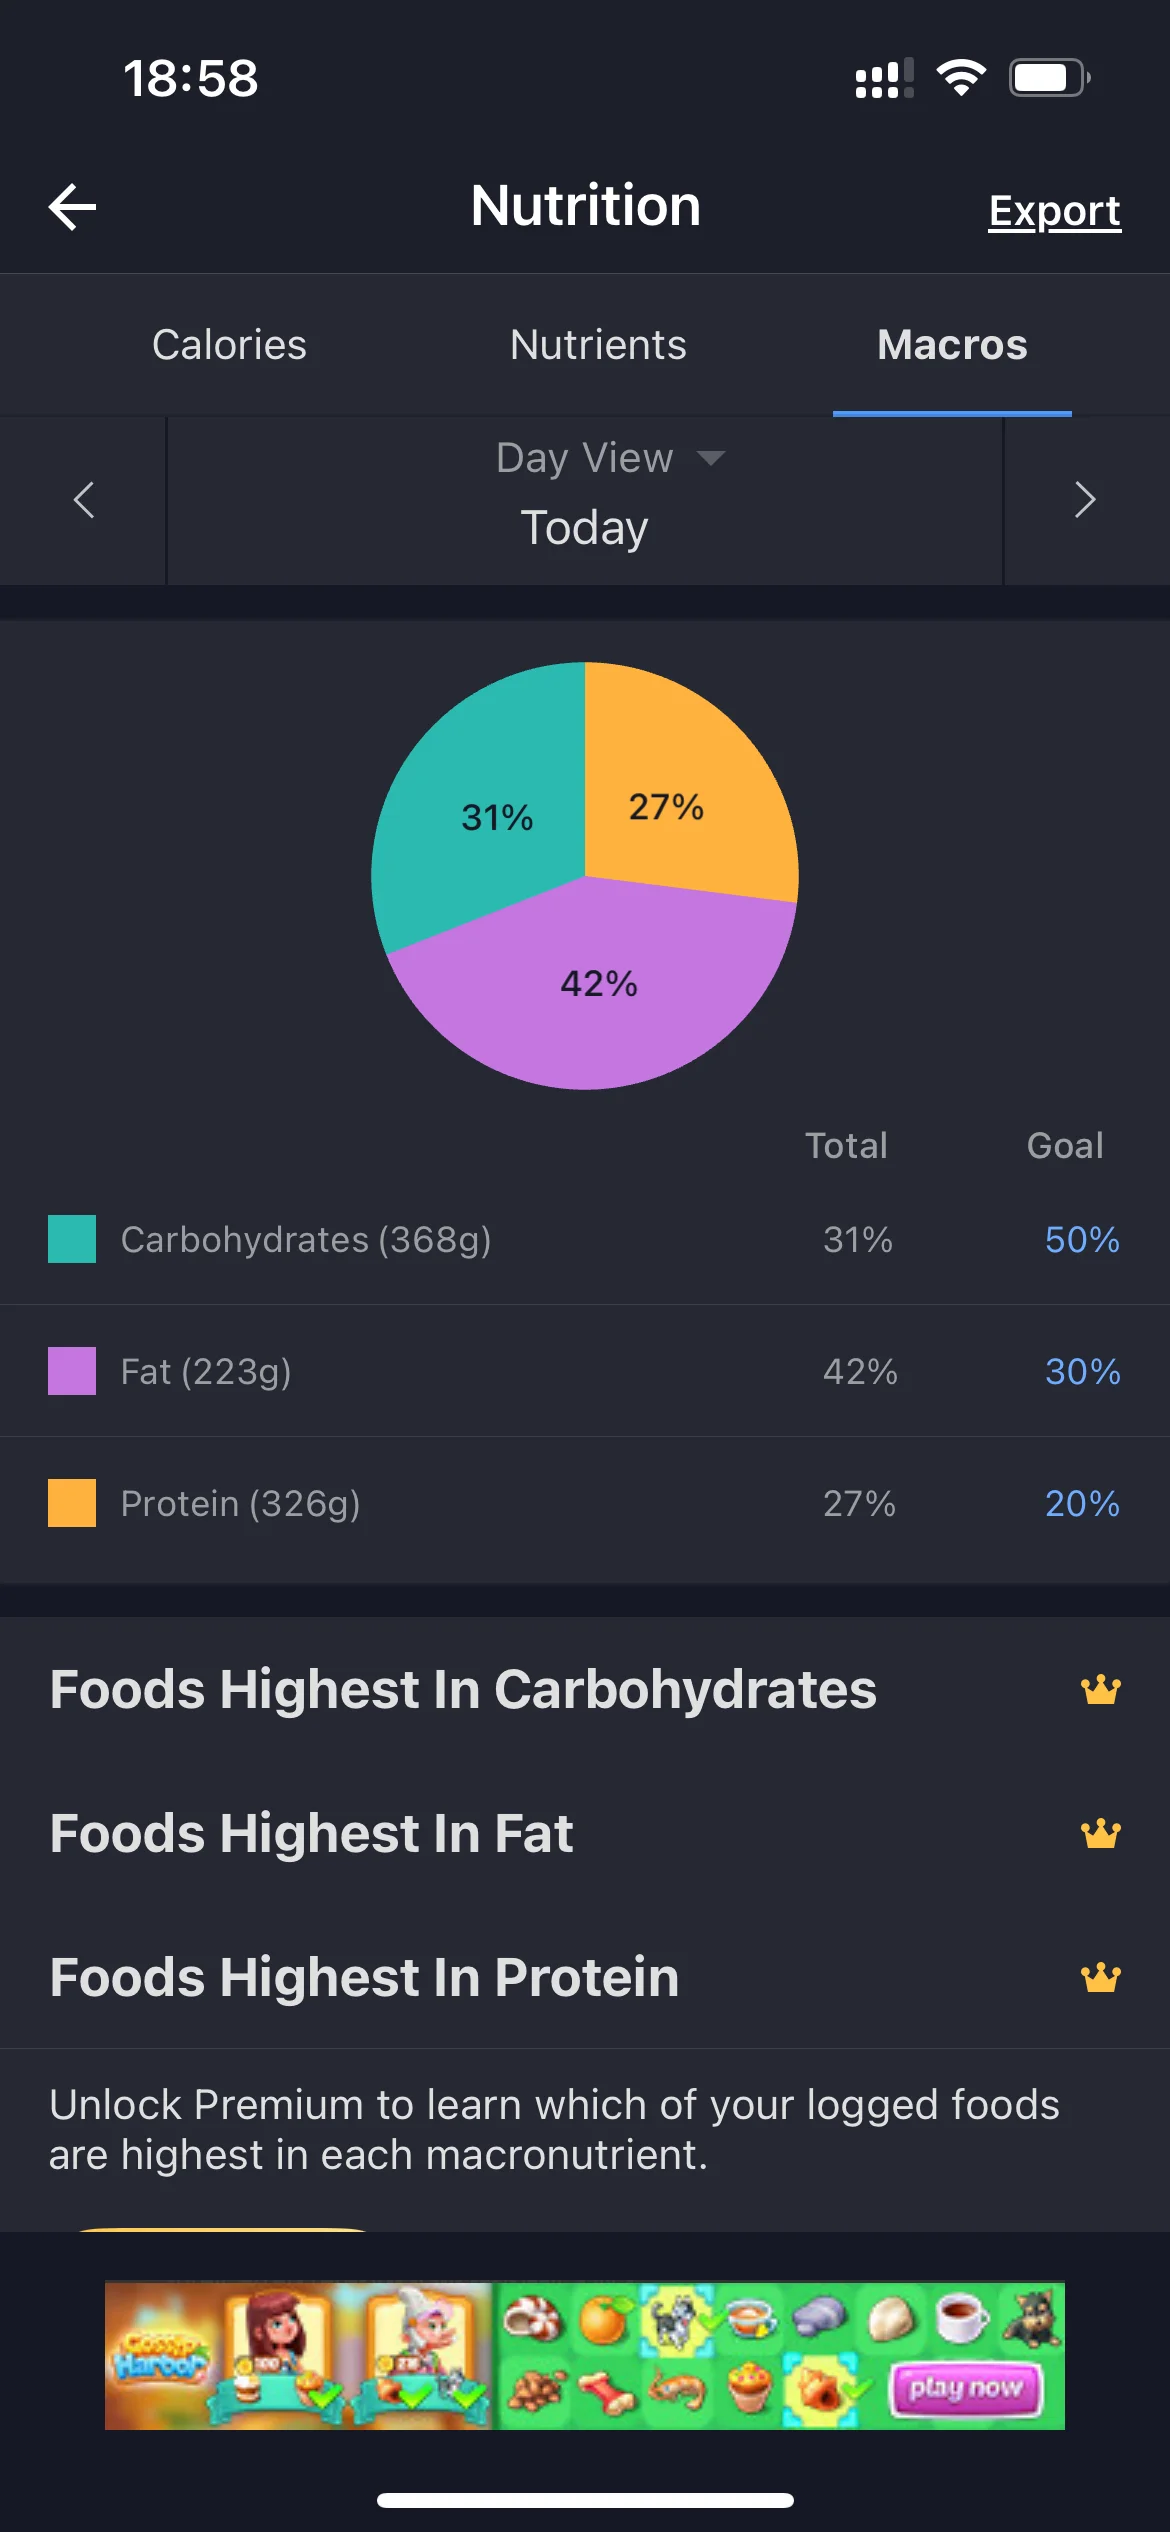Tap the premium crown beside Foods Highest In Carbohydrates
This screenshot has width=1170, height=2532.
pos(1100,1690)
